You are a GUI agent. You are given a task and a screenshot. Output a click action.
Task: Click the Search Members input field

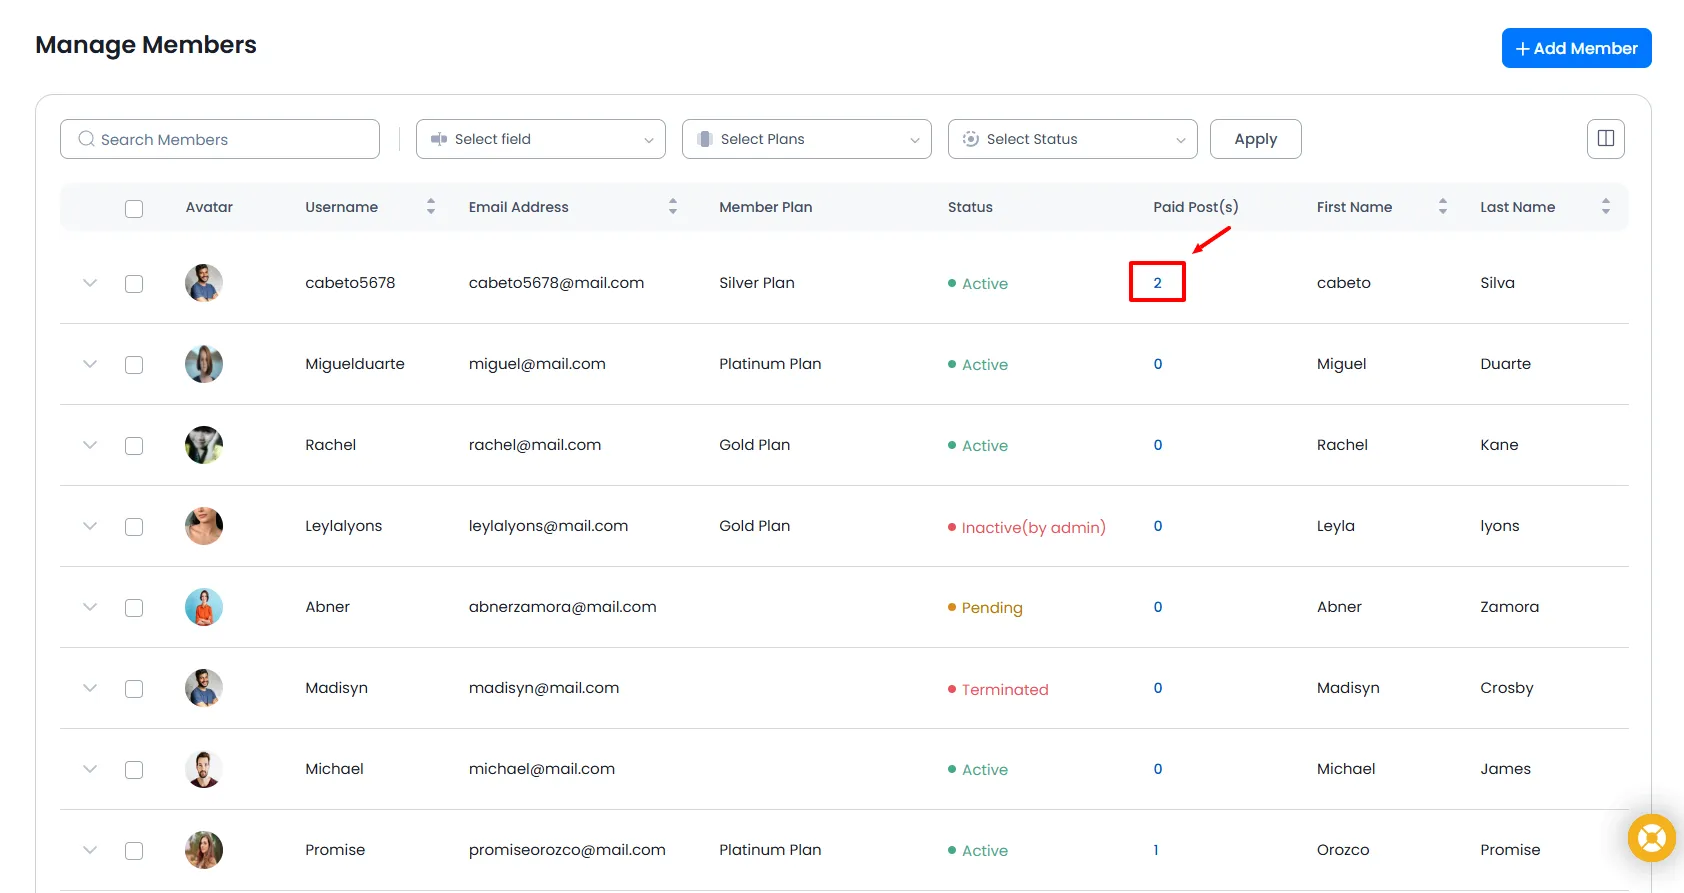point(220,139)
